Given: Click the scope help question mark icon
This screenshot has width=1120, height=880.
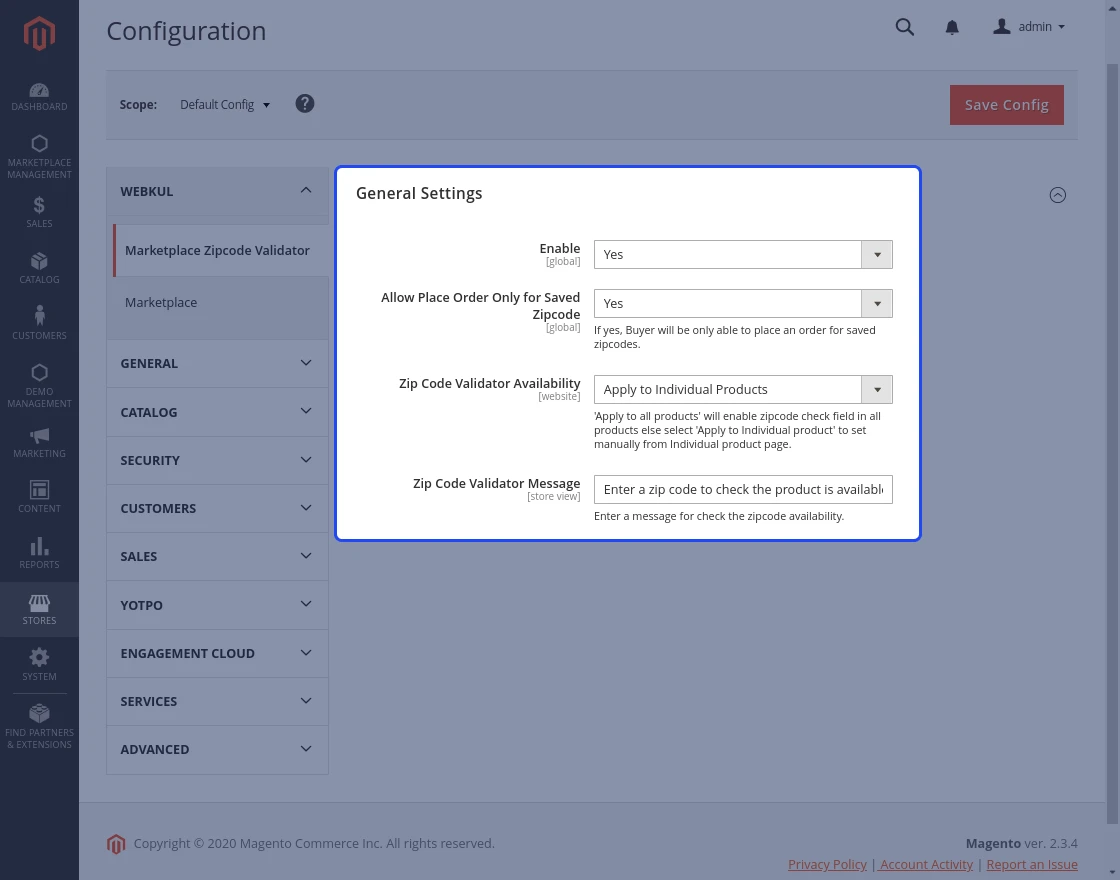Looking at the screenshot, I should [305, 104].
